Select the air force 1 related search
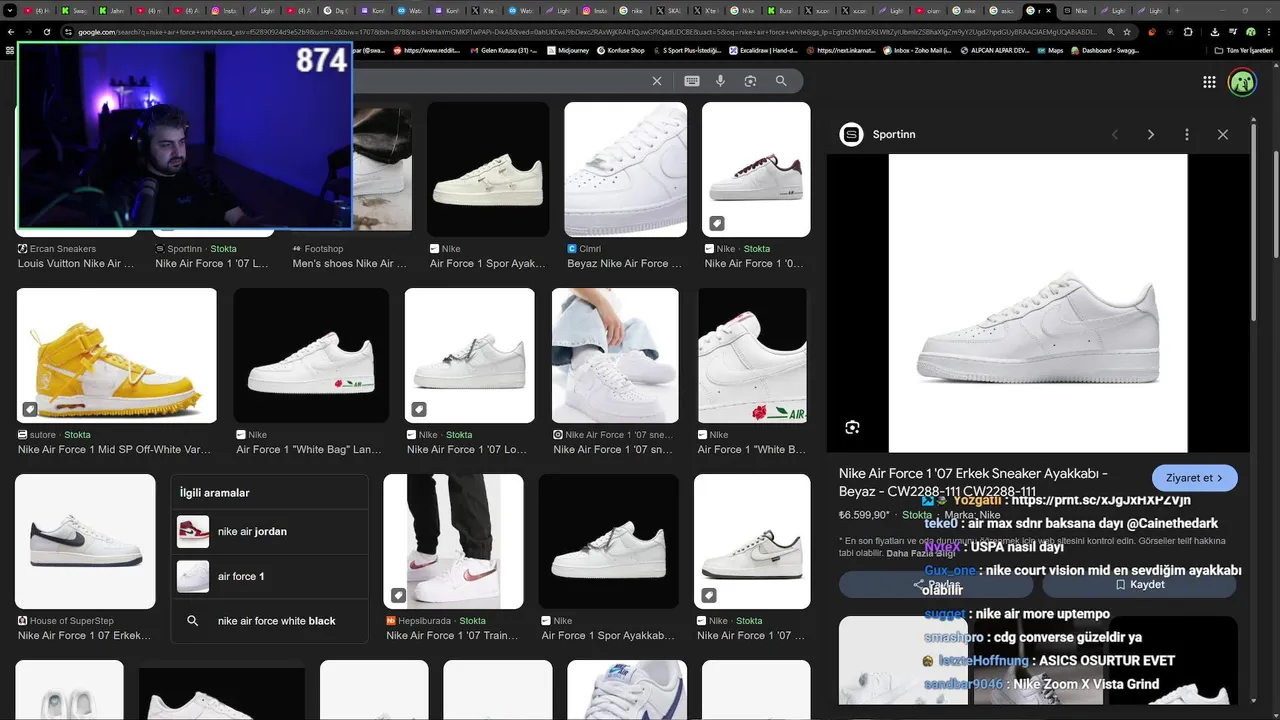Image resolution: width=1280 pixels, height=720 pixels. (x=270, y=576)
